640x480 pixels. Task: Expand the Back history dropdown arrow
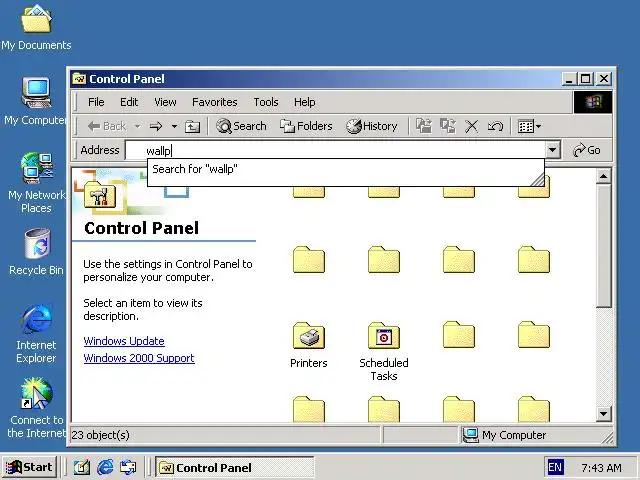point(138,126)
